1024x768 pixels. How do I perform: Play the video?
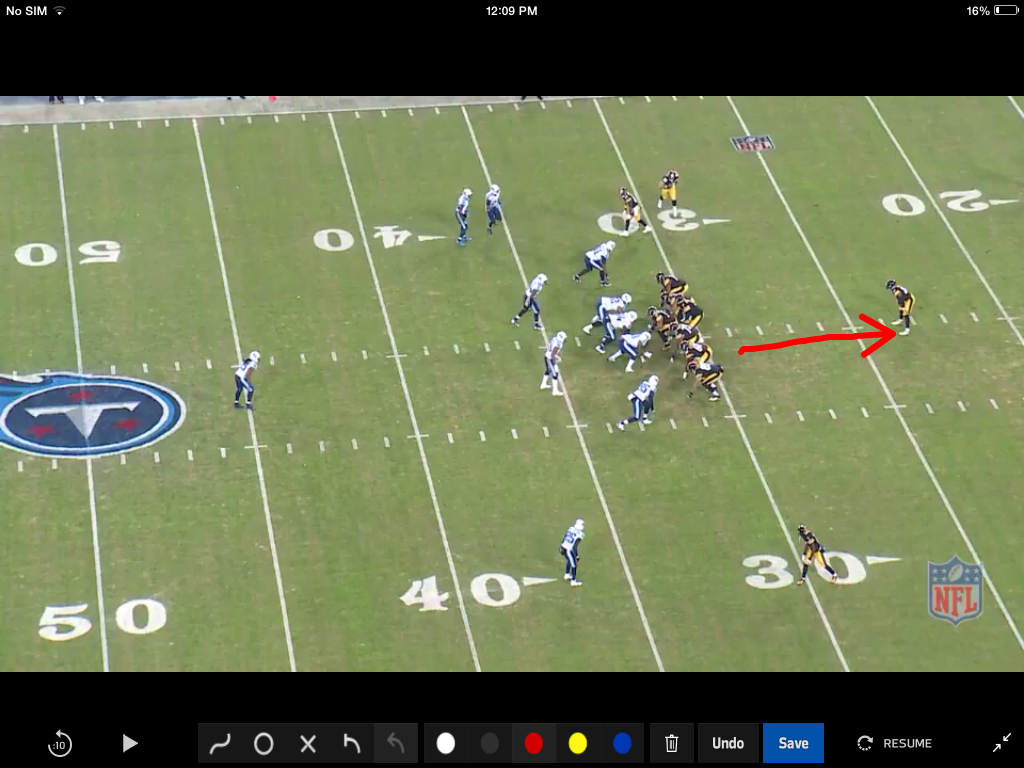point(130,743)
